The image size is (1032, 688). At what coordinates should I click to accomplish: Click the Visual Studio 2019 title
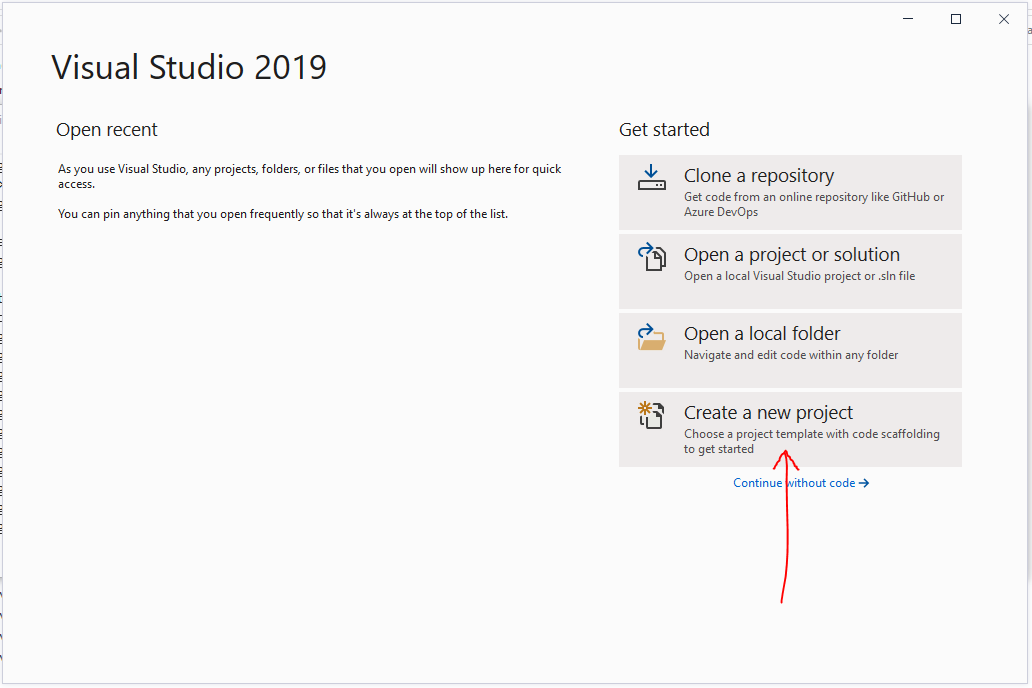click(x=189, y=67)
